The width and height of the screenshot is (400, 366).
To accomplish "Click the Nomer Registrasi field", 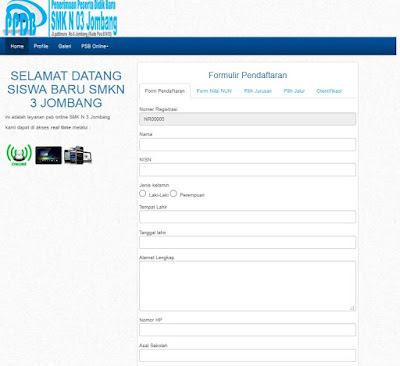I will [247, 119].
